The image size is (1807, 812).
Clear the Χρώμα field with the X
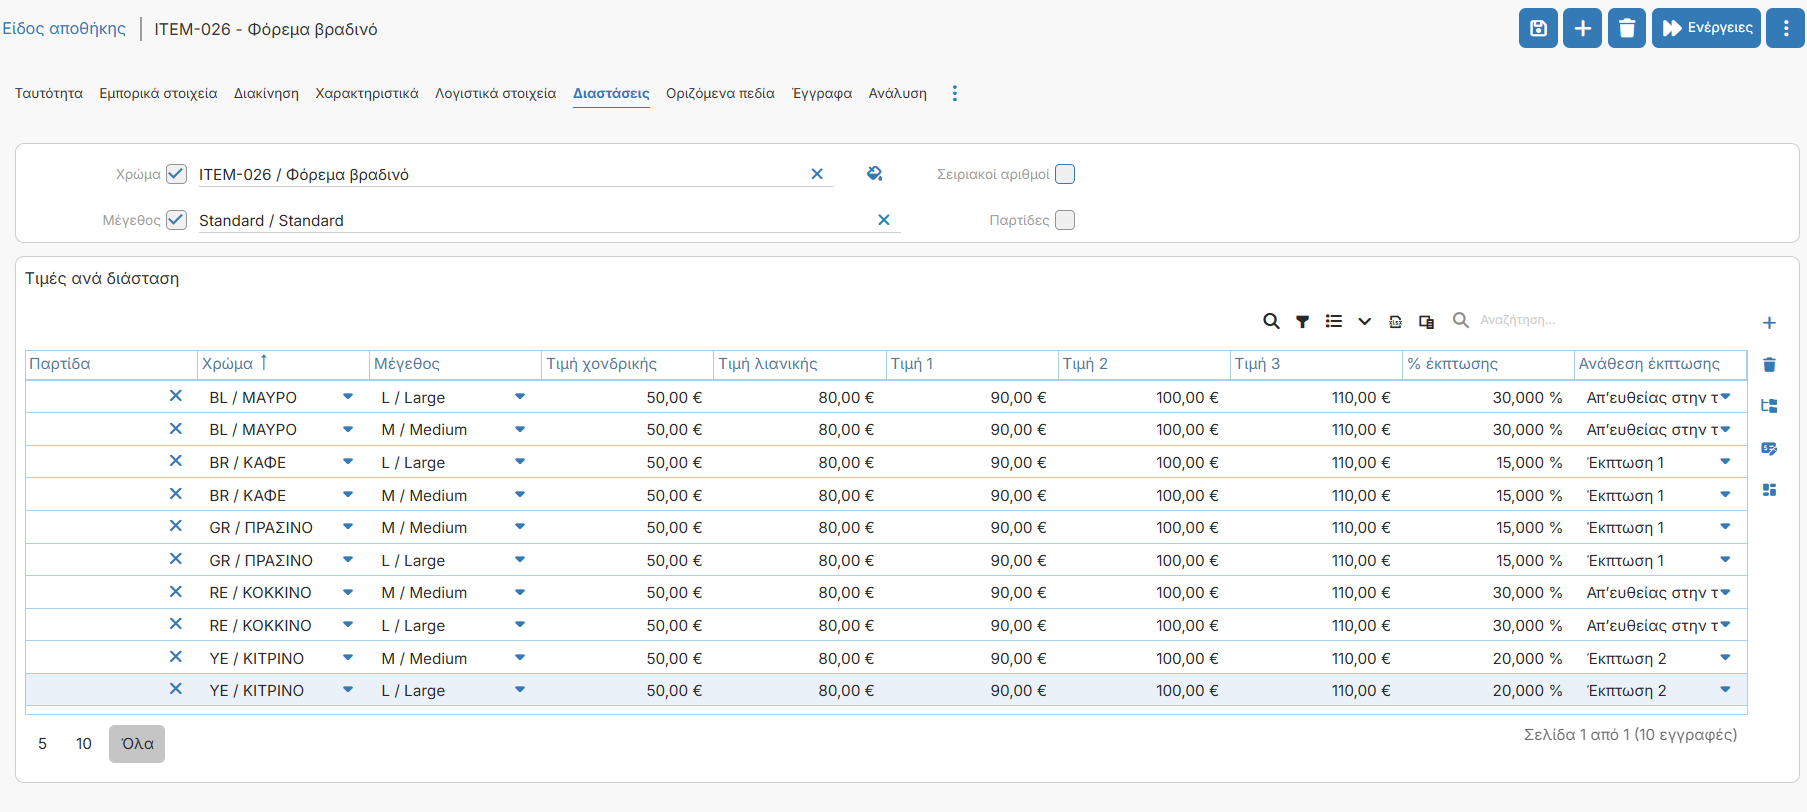click(x=817, y=174)
